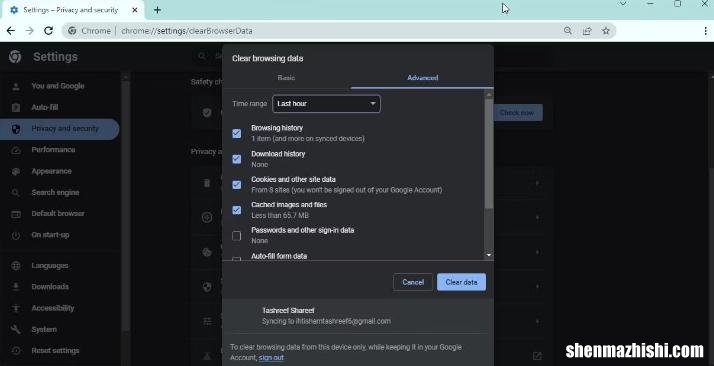Click the sign out link
This screenshot has width=714, height=366.
click(271, 358)
